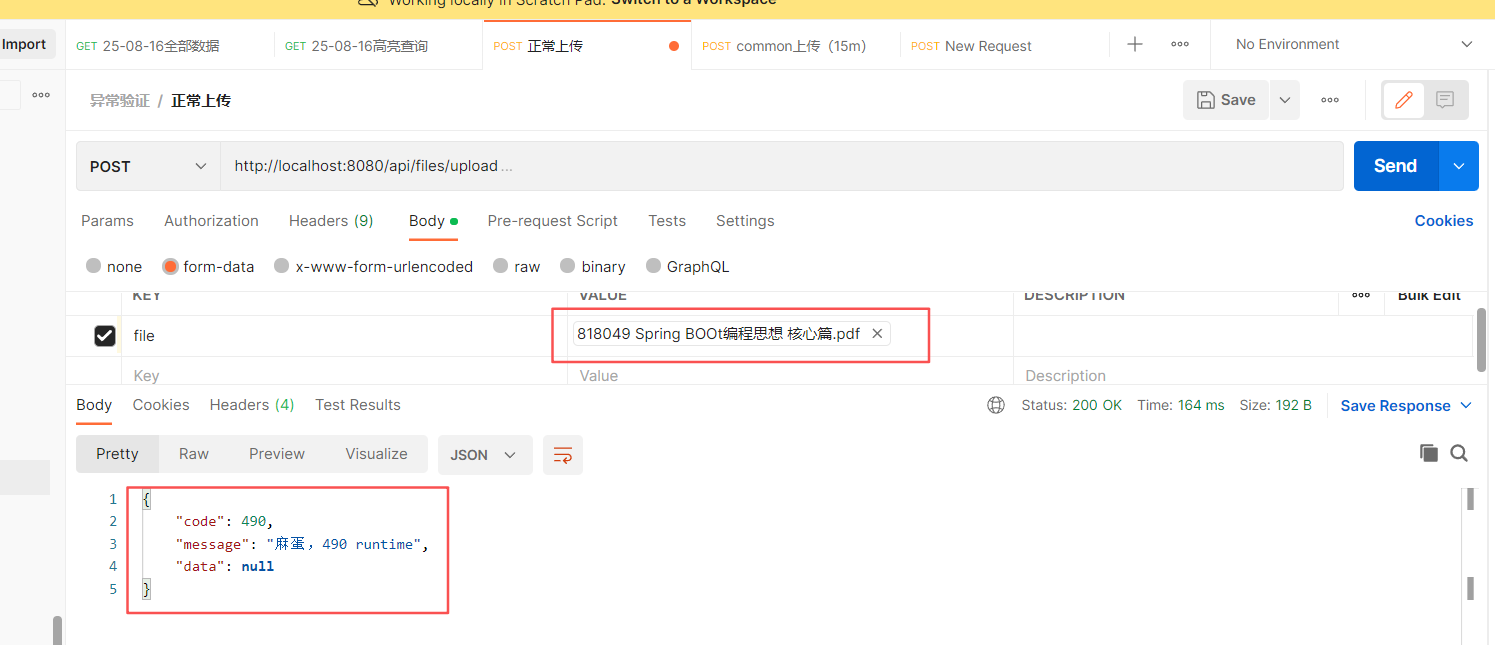Screen dimensions: 1495x645
Task: Select the form-data radio button
Action: (x=170, y=266)
